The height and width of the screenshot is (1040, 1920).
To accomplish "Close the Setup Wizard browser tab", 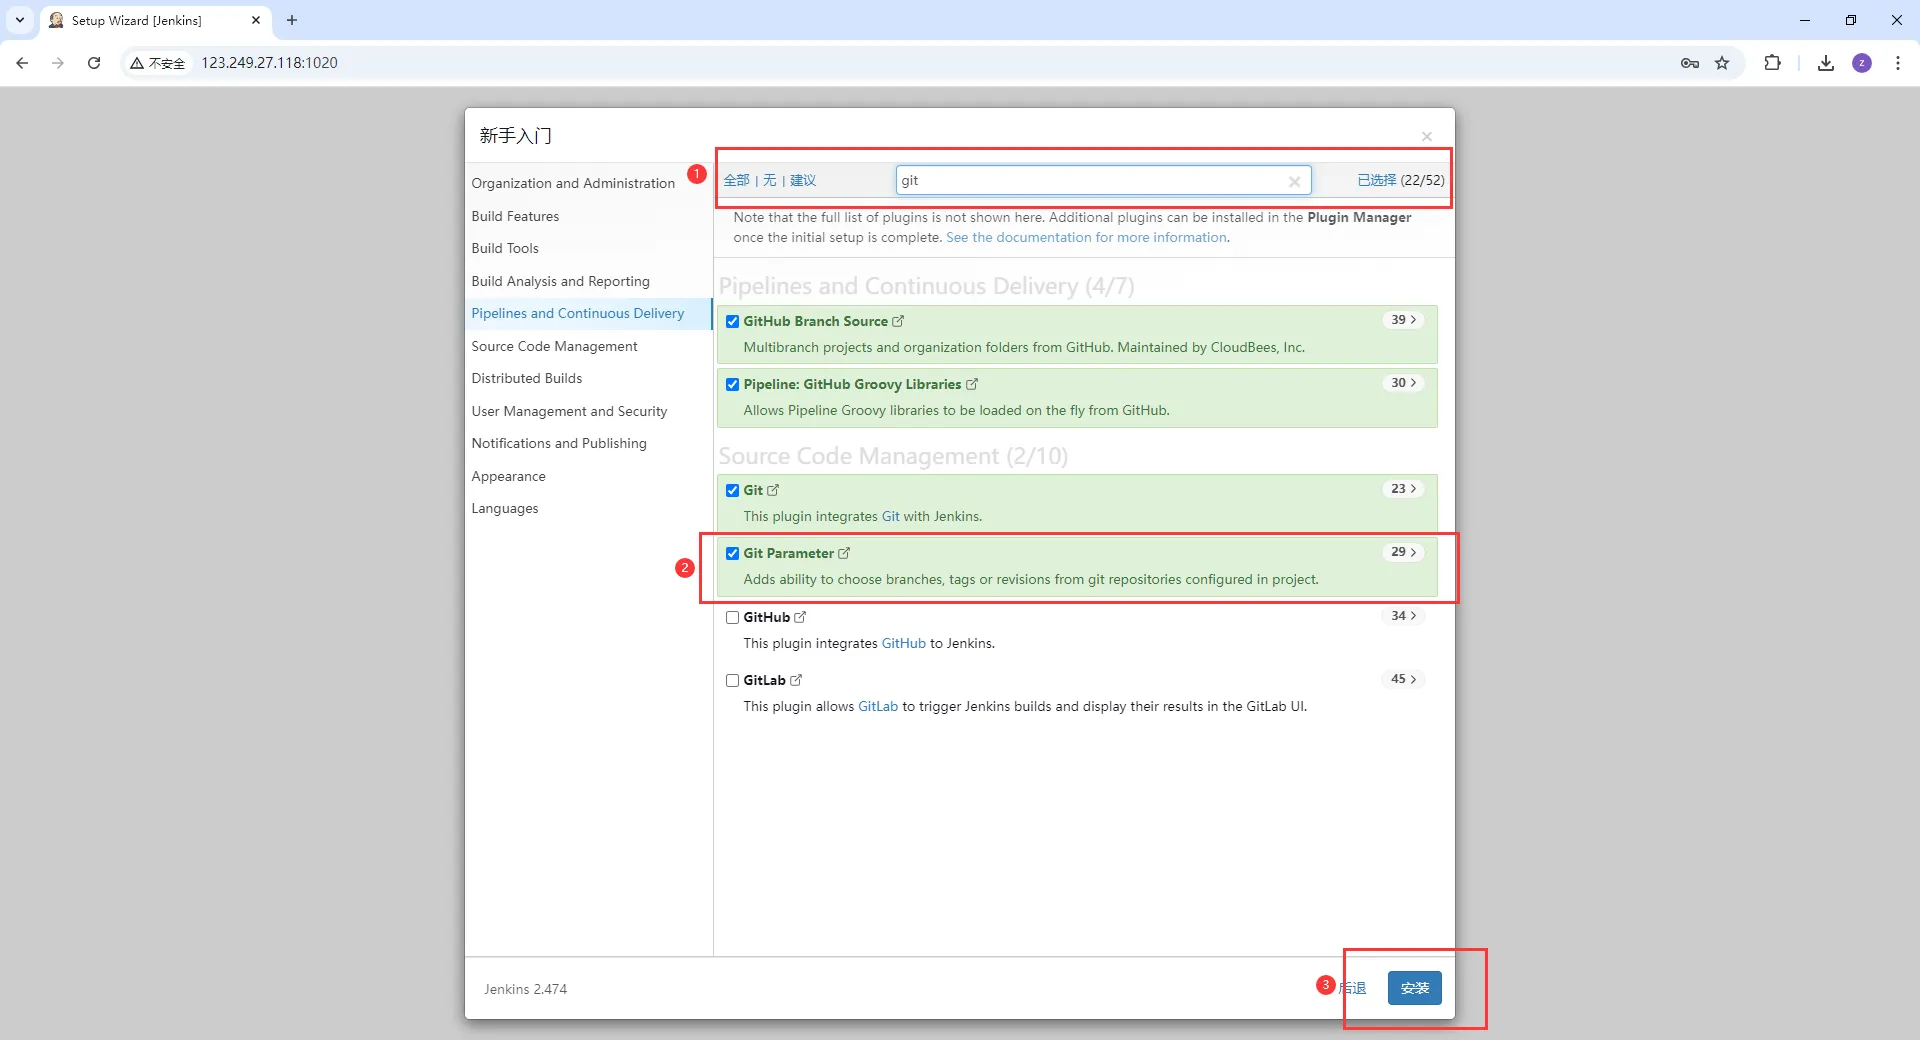I will tap(256, 20).
